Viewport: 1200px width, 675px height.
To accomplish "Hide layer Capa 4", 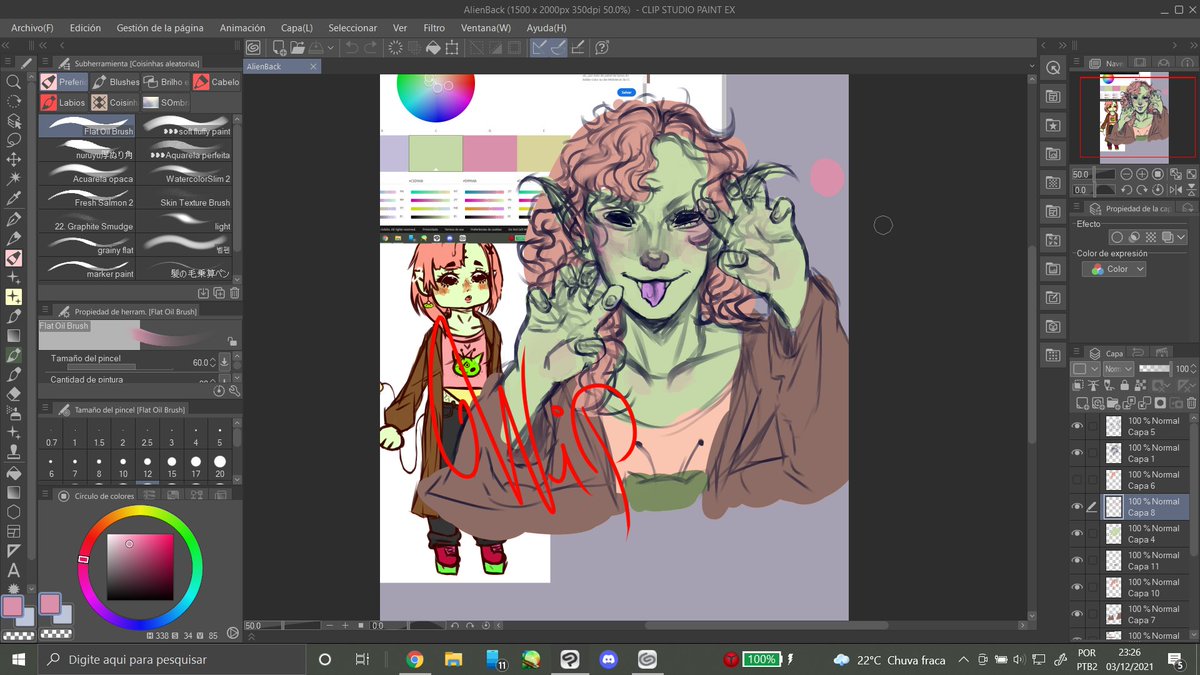I will click(x=1077, y=534).
